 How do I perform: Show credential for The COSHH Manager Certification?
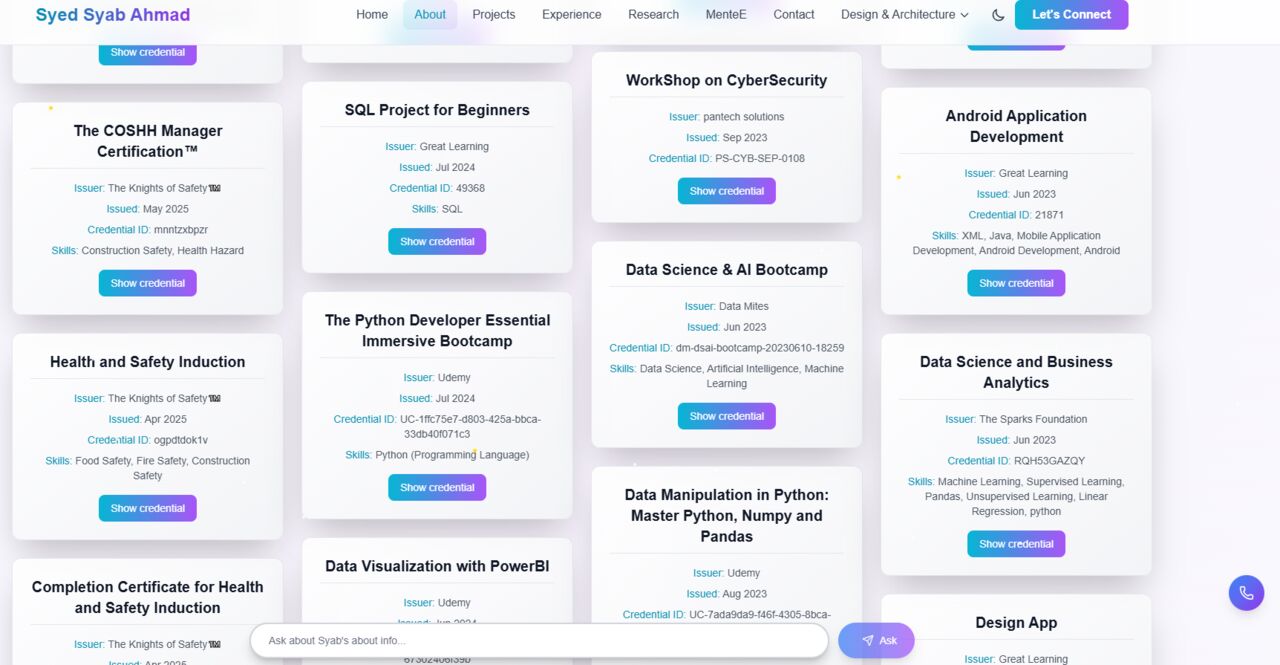[147, 283]
